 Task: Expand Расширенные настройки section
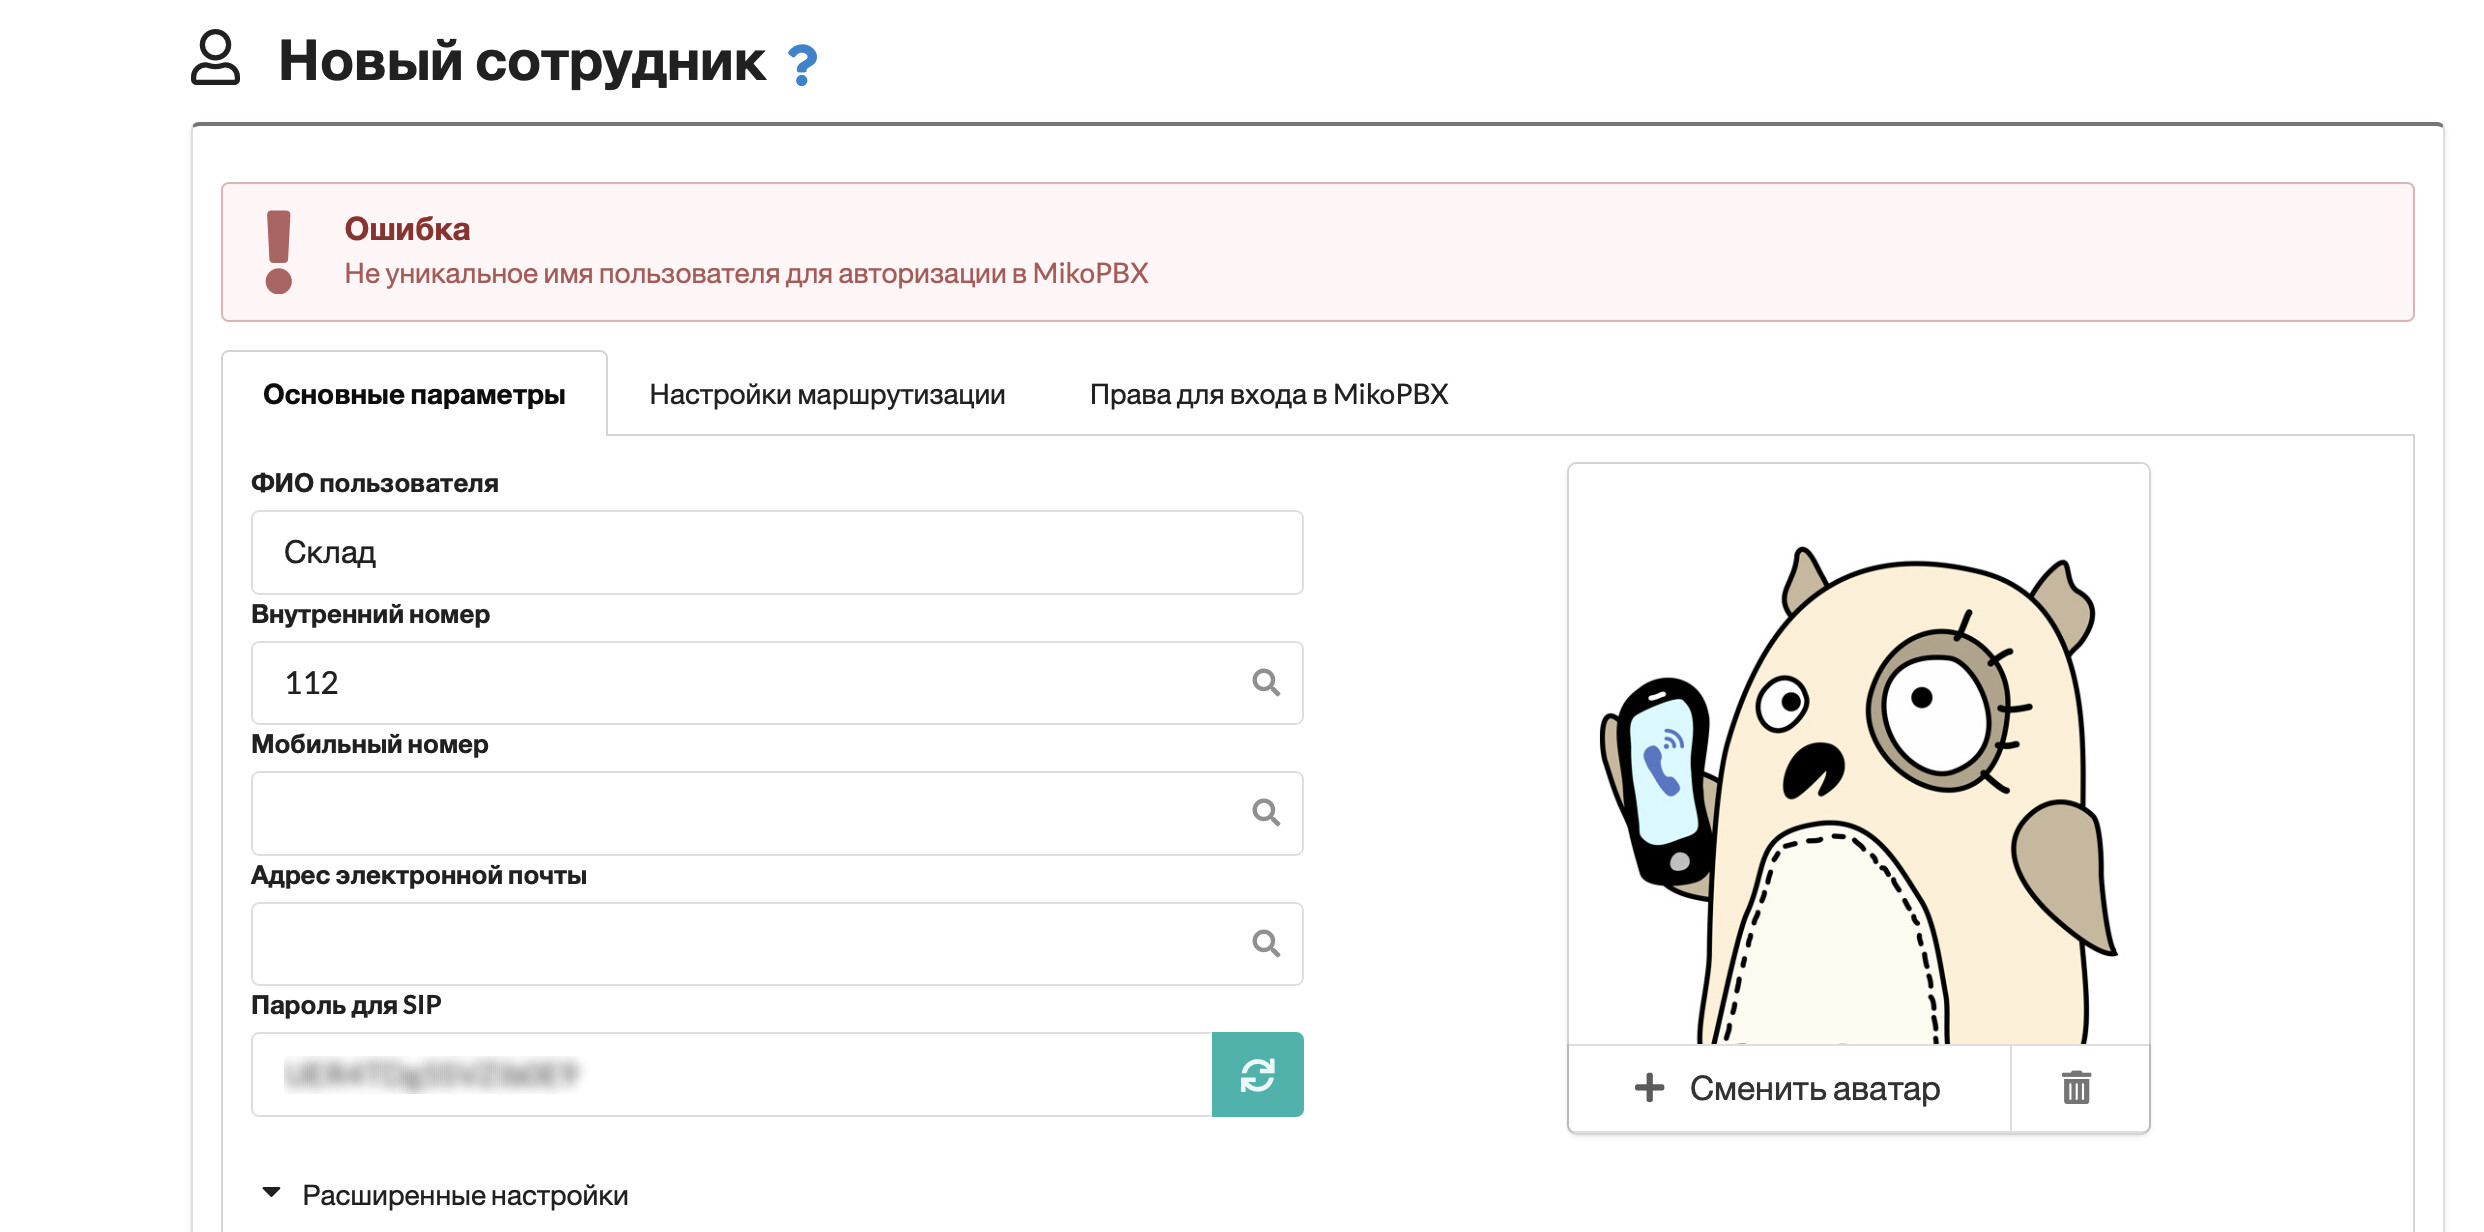(465, 1195)
